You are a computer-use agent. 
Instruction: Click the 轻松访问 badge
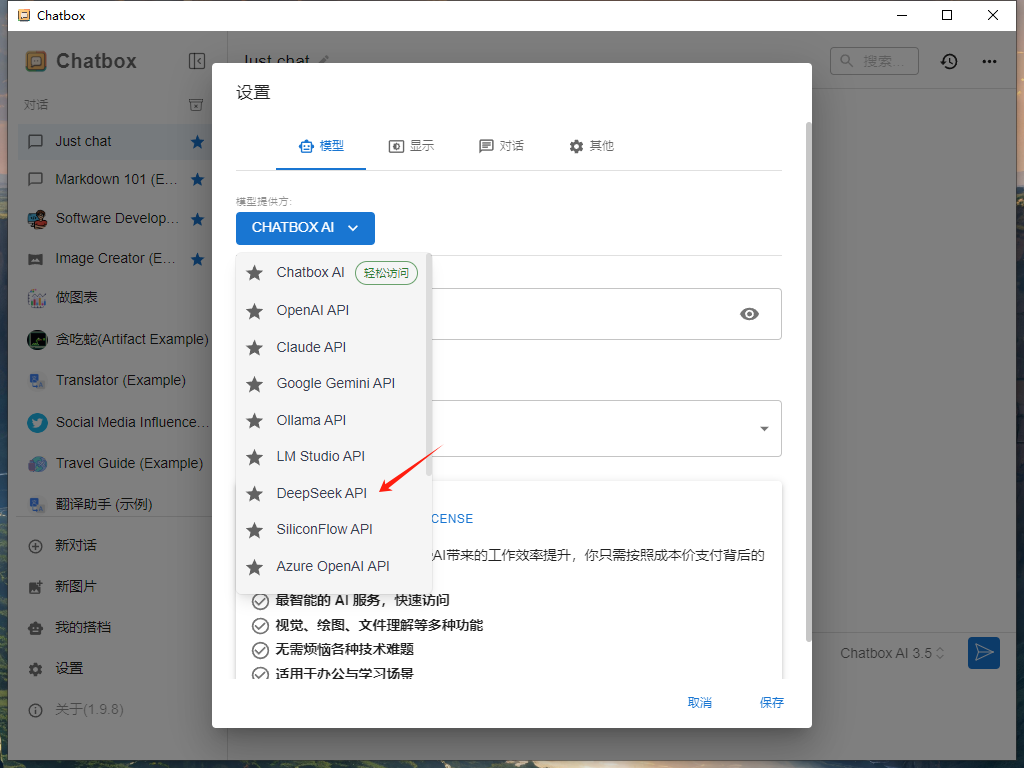click(386, 273)
